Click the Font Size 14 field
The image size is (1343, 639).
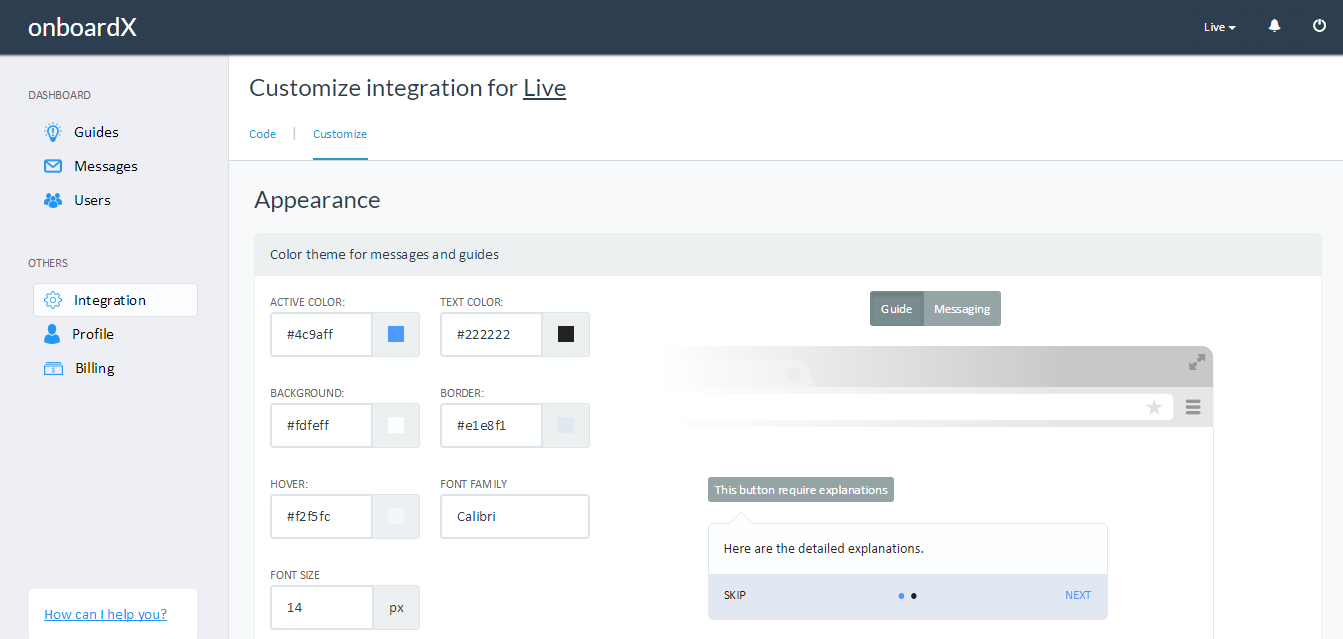click(321, 607)
